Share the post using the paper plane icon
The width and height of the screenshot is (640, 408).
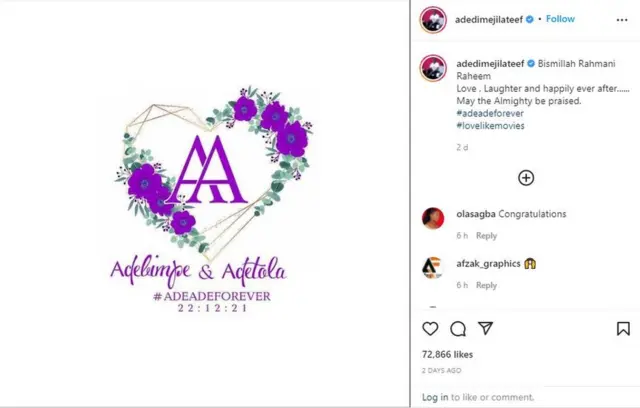pyautogui.click(x=486, y=328)
